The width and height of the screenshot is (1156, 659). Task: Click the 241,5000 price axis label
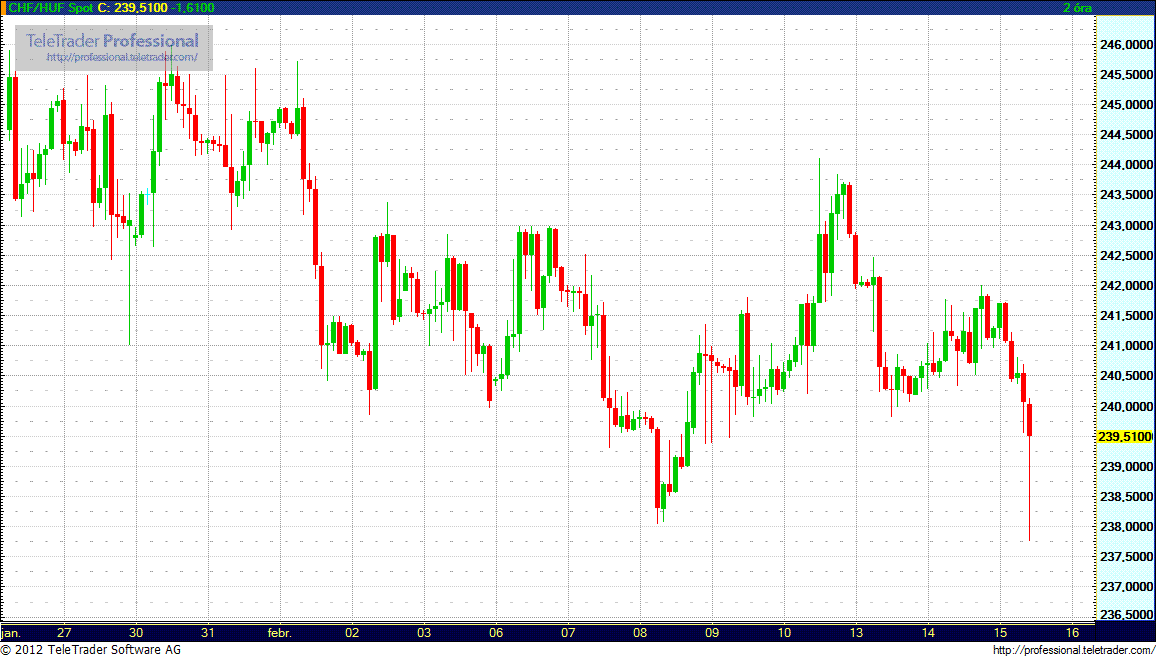point(1125,315)
